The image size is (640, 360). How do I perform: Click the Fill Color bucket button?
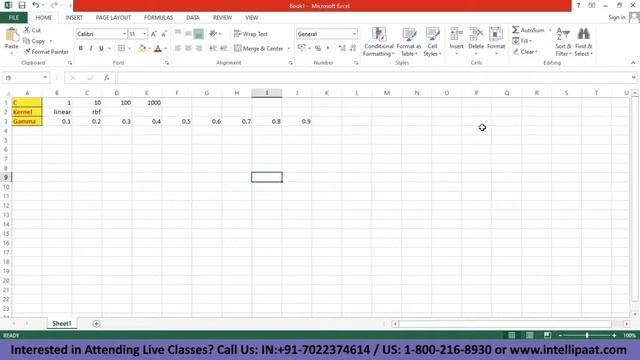pos(142,48)
